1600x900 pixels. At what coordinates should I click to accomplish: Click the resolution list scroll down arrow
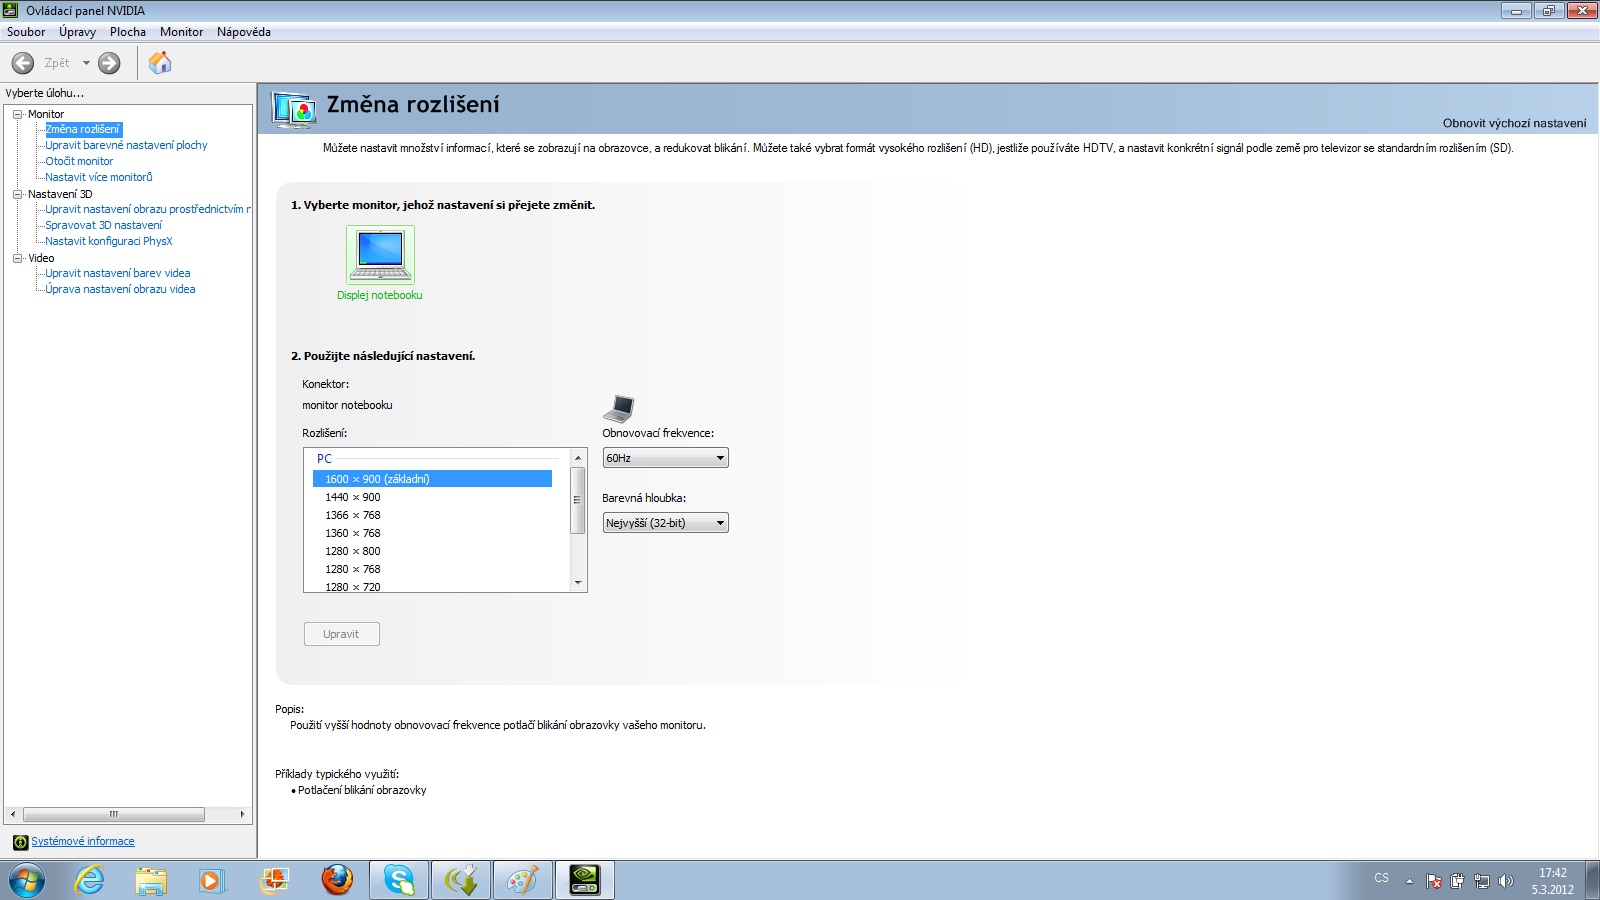pyautogui.click(x=577, y=583)
